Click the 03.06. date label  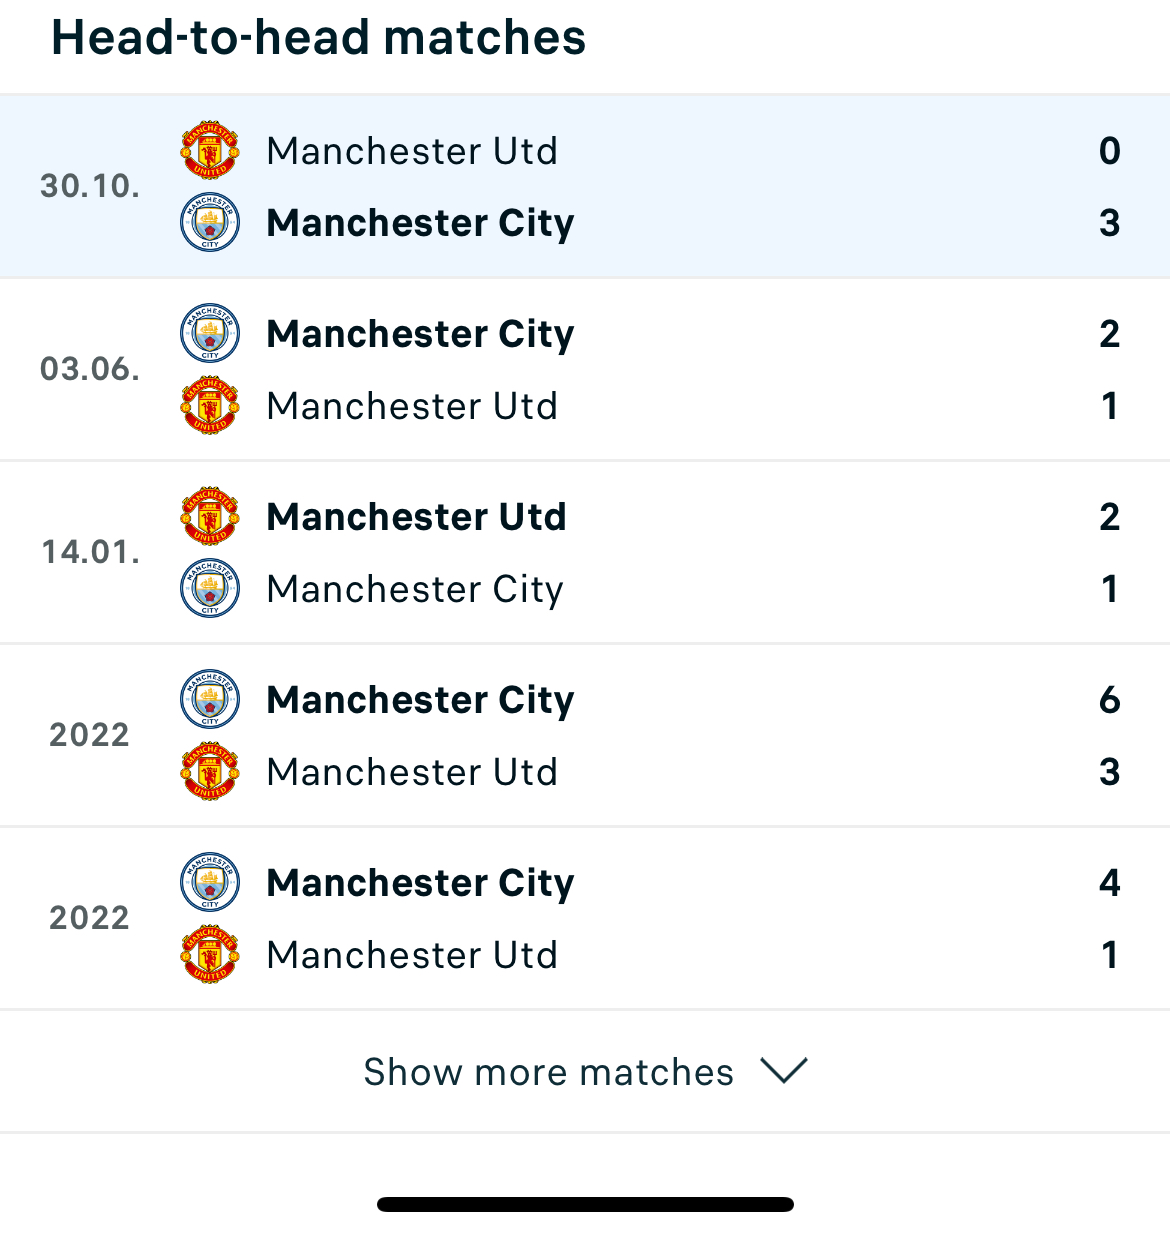(90, 369)
